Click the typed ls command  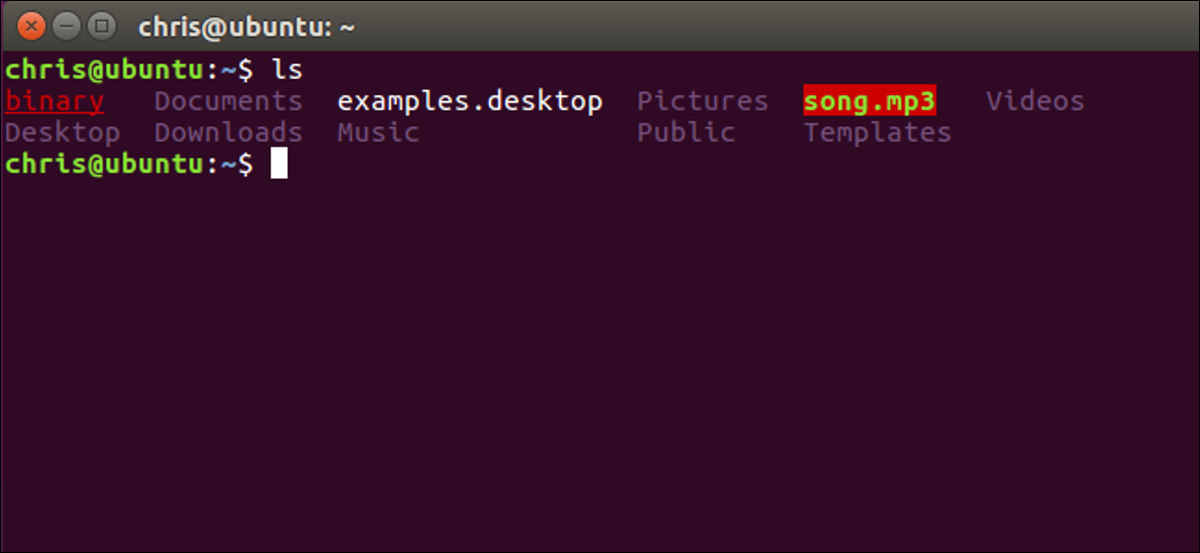coord(287,71)
